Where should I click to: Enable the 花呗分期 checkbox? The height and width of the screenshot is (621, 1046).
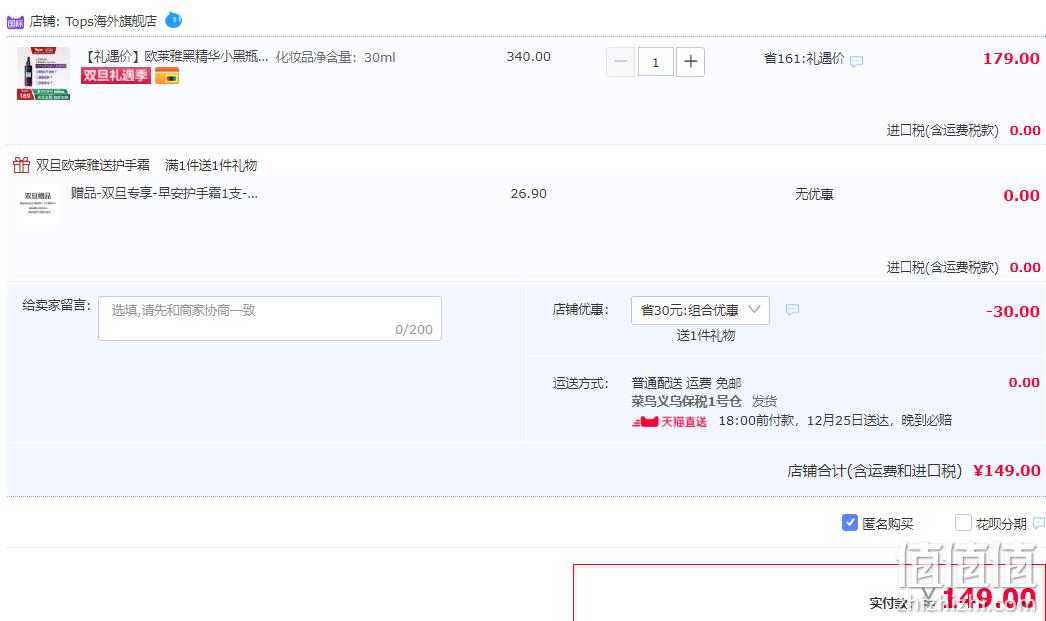963,523
